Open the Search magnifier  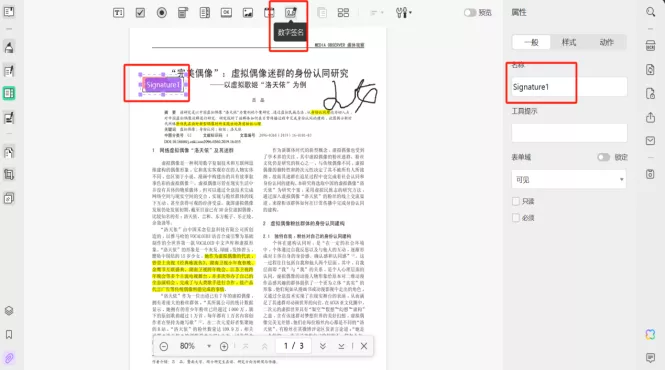pyautogui.click(x=651, y=12)
